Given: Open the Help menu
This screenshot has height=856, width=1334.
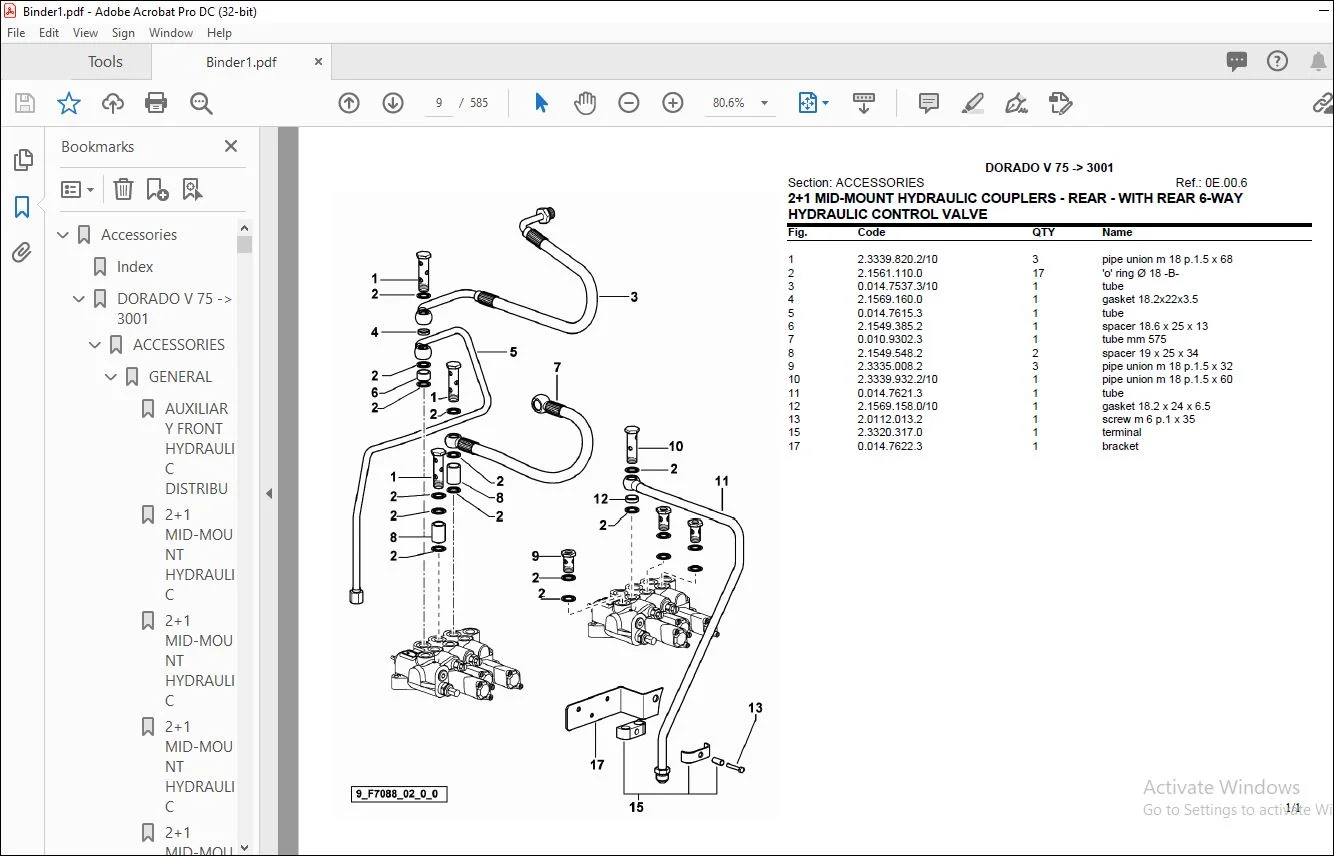Looking at the screenshot, I should [219, 33].
